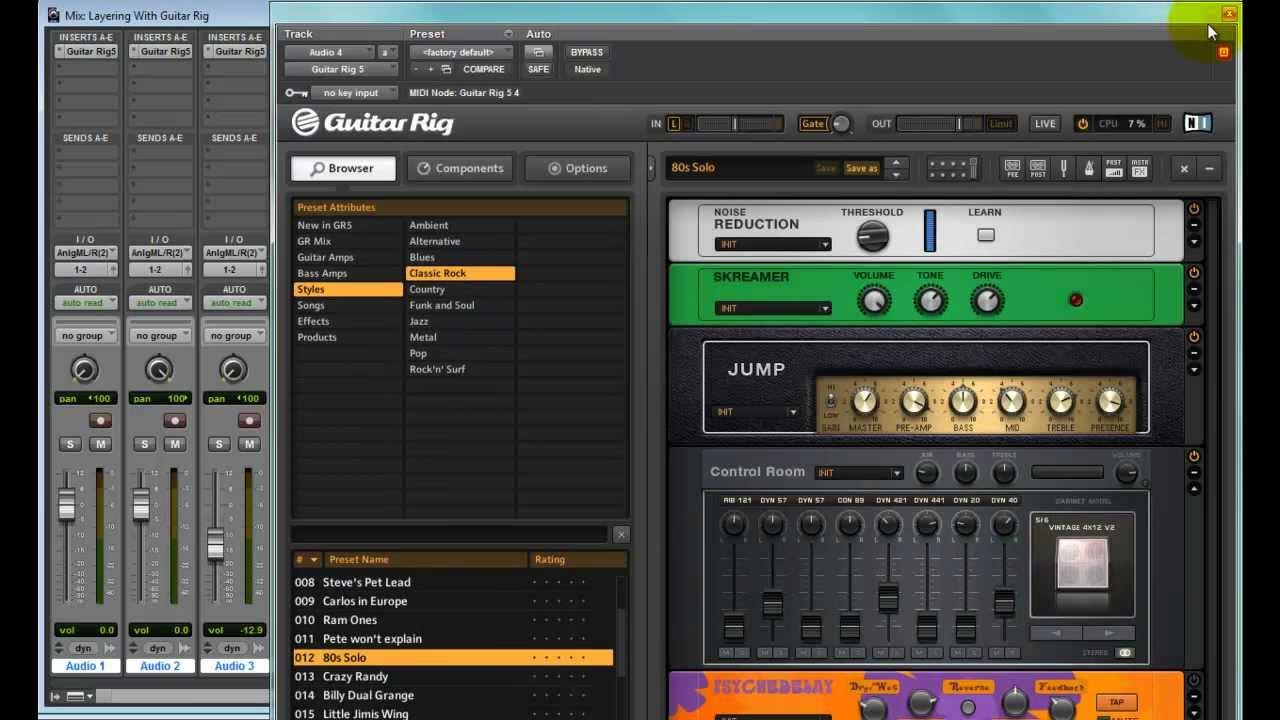
Task: Show the MSTR FX module
Action: point(1140,168)
